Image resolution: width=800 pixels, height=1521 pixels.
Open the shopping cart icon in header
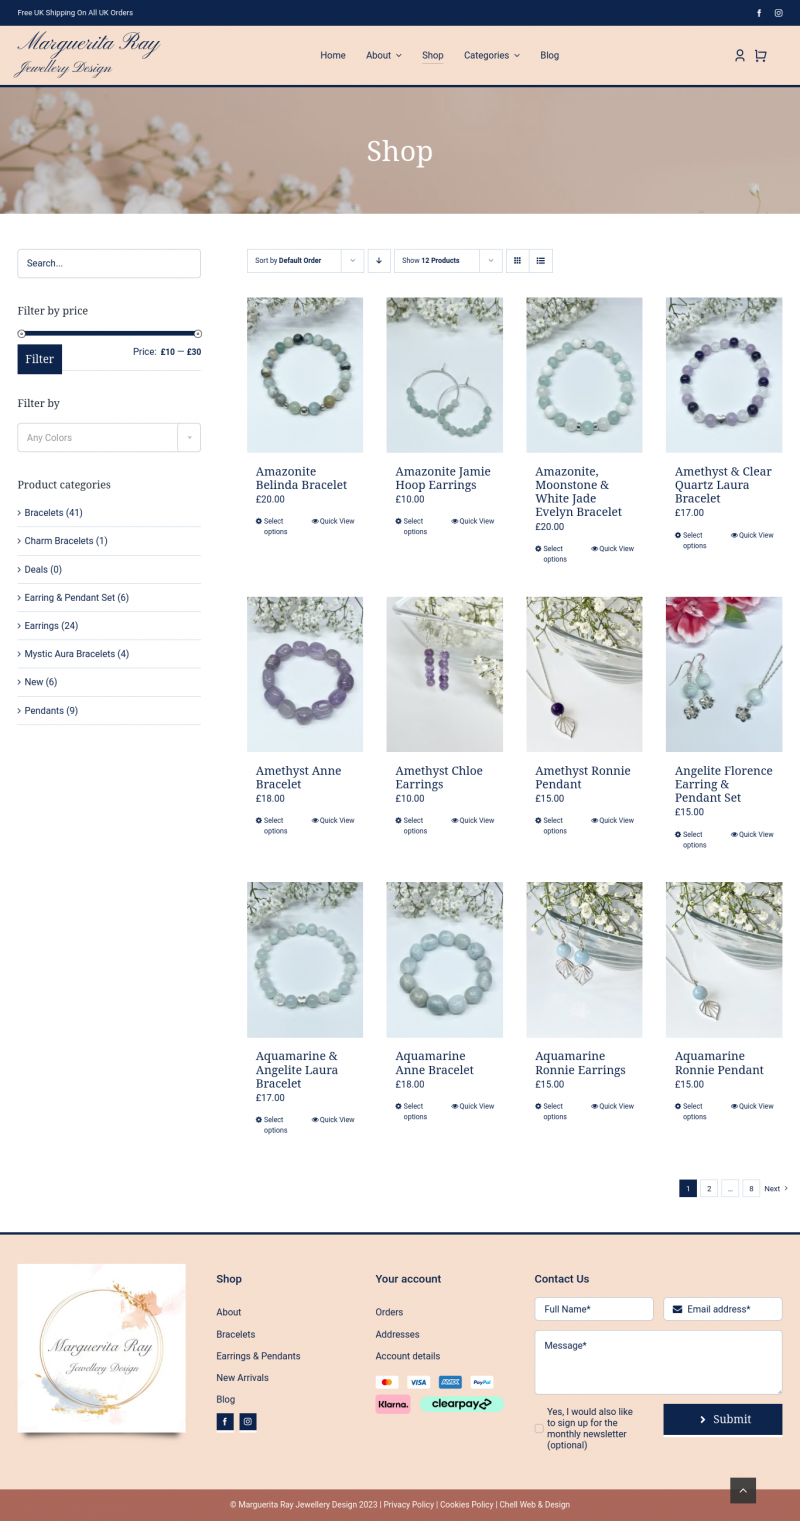coord(760,56)
